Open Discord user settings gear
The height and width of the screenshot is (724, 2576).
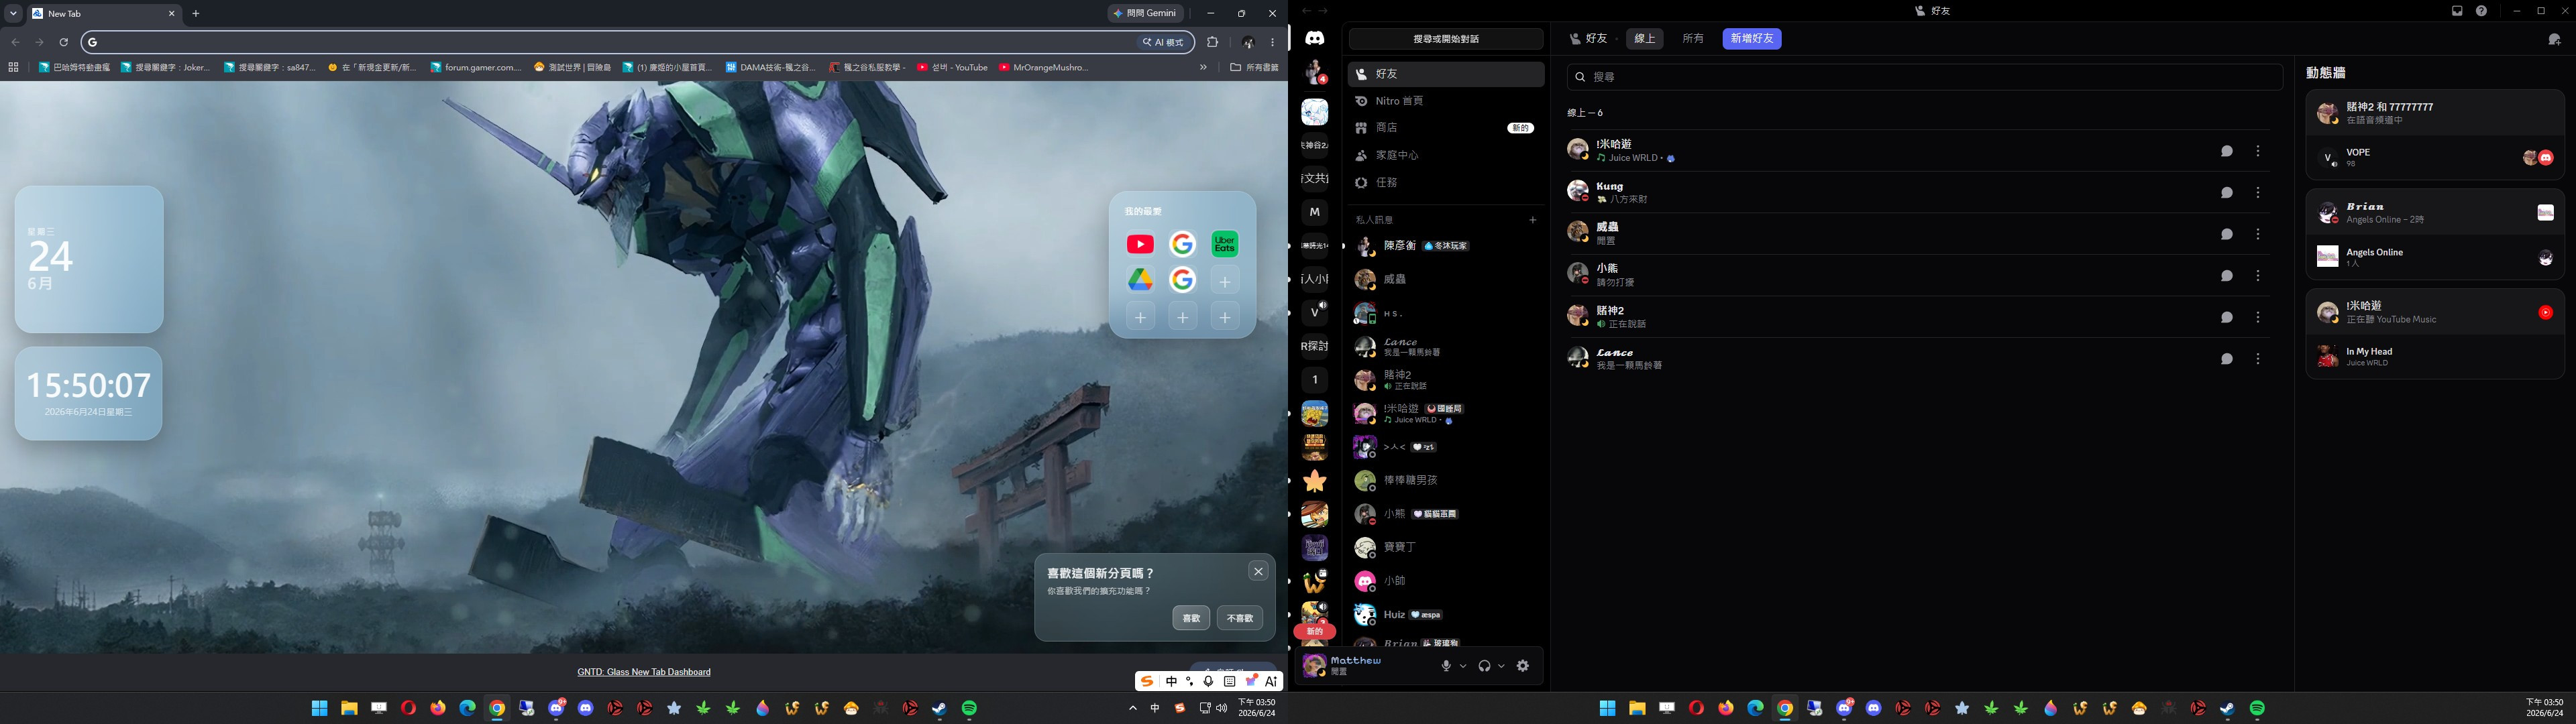1523,666
